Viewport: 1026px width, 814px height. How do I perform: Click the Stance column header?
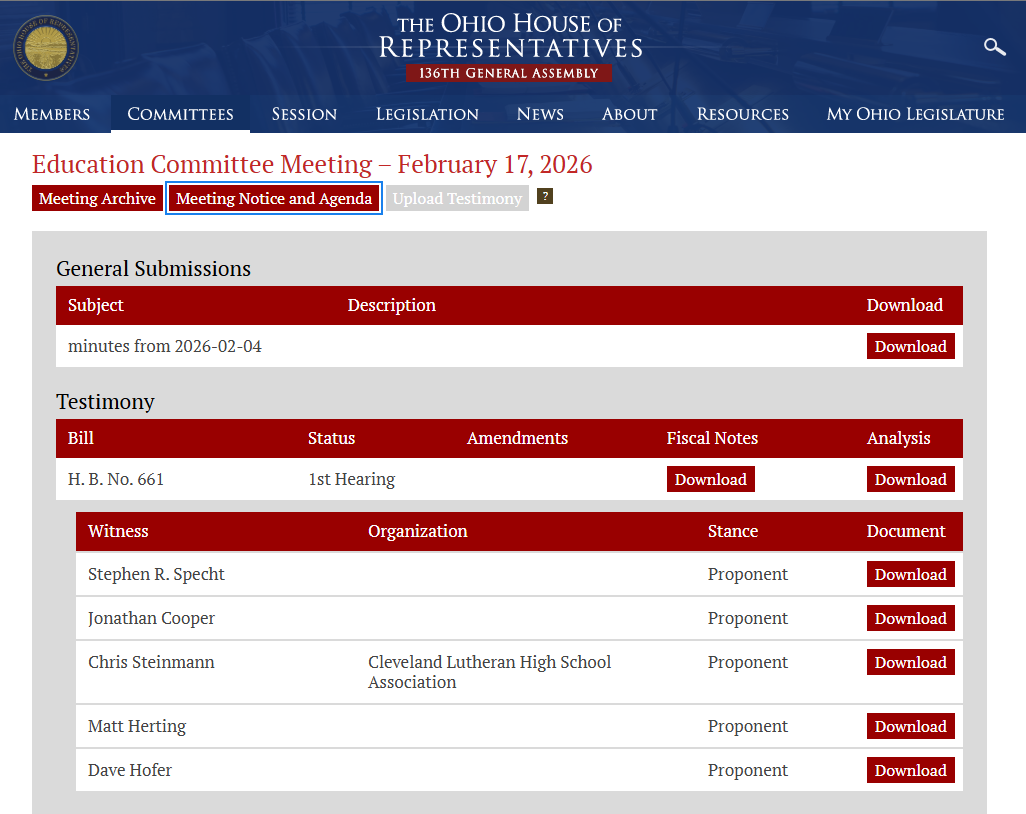733,531
